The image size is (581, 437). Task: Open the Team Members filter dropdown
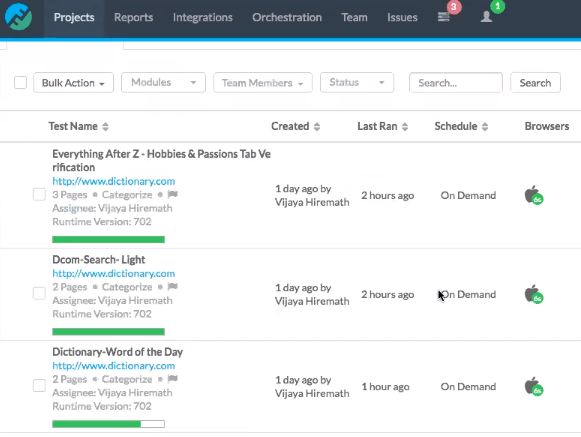263,82
